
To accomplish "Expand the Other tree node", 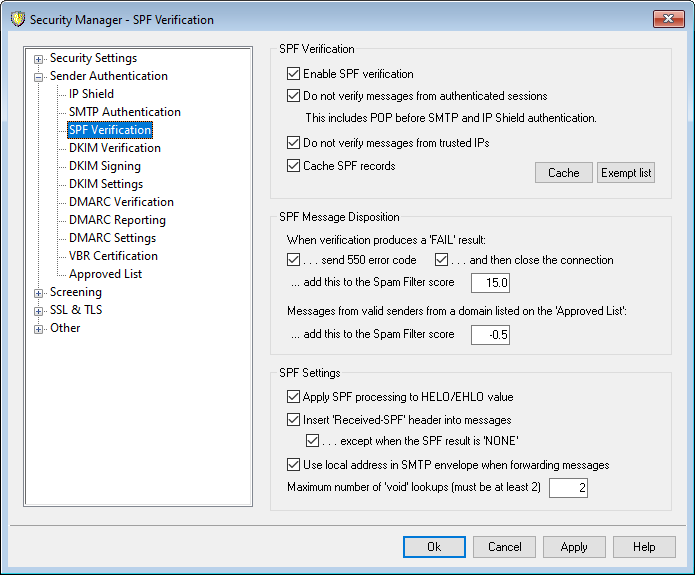I will [x=39, y=329].
